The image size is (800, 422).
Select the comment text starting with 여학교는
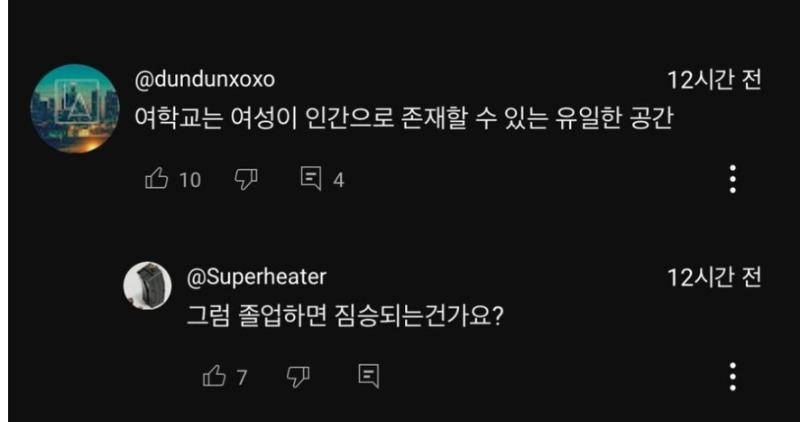(x=405, y=118)
